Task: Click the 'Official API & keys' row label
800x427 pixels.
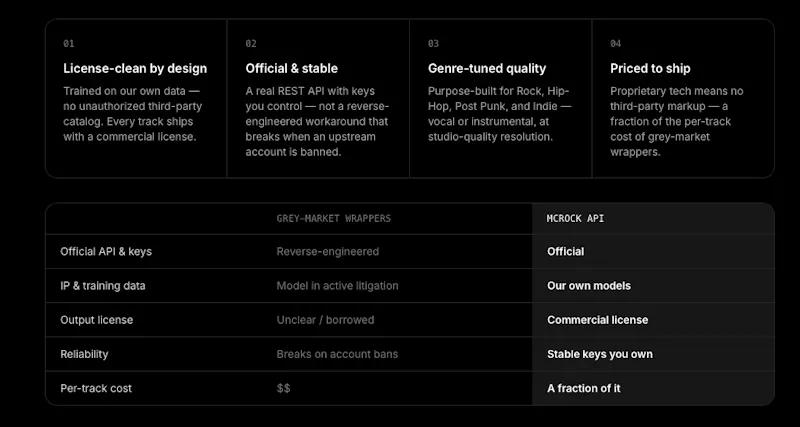Action: (x=106, y=252)
